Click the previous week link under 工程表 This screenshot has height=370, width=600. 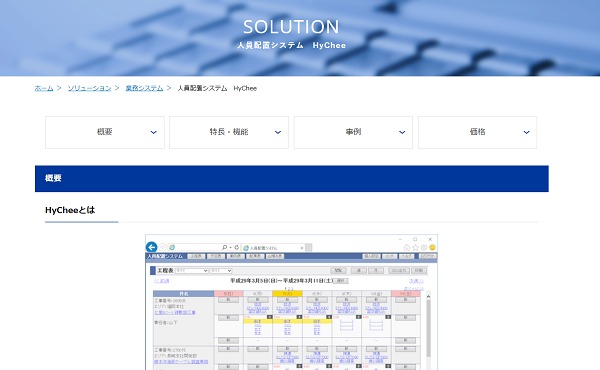pos(161,281)
